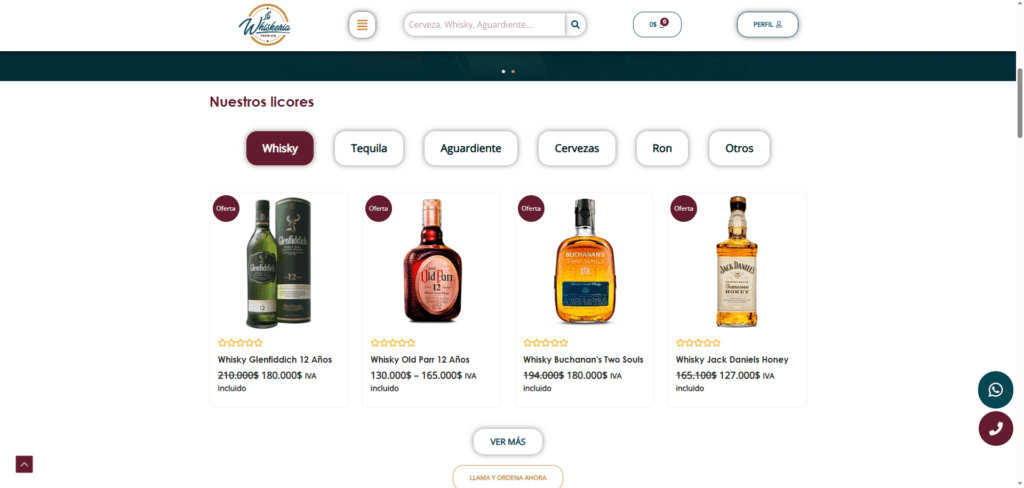Open Whisky Buchanan's Two Souls title link
This screenshot has width=1024, height=488.
tap(583, 360)
